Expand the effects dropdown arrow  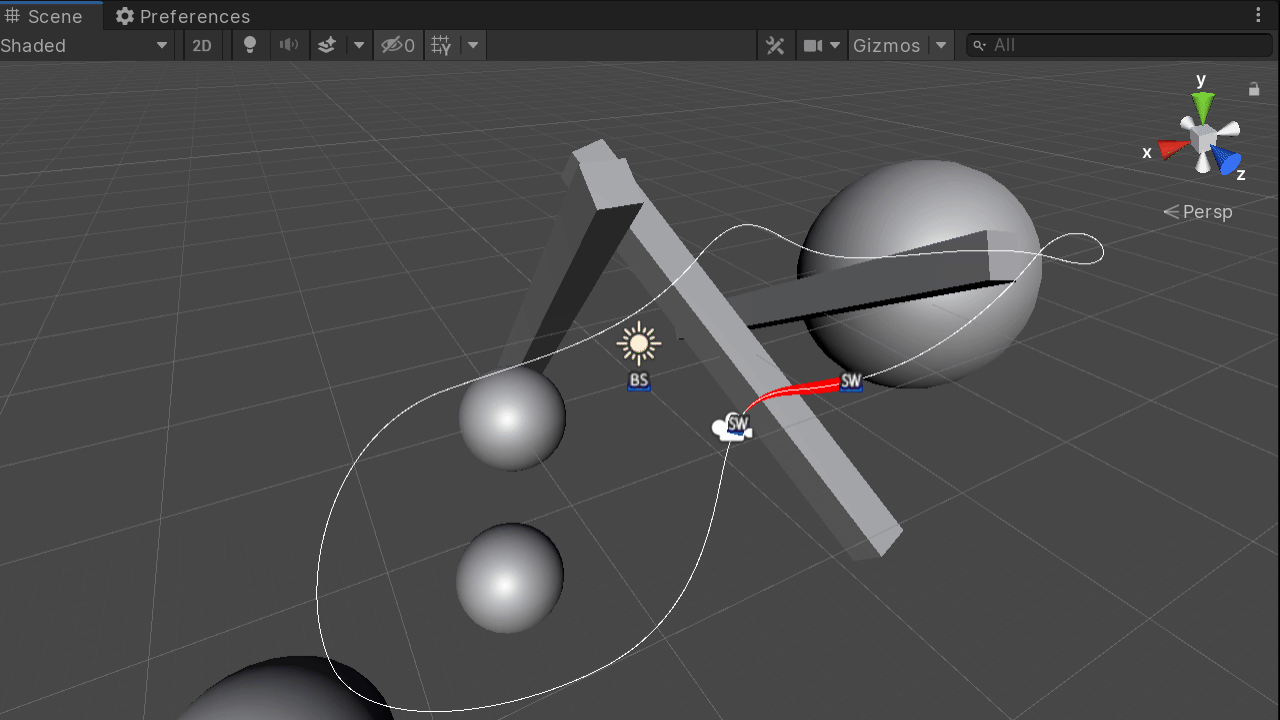pyautogui.click(x=359, y=45)
